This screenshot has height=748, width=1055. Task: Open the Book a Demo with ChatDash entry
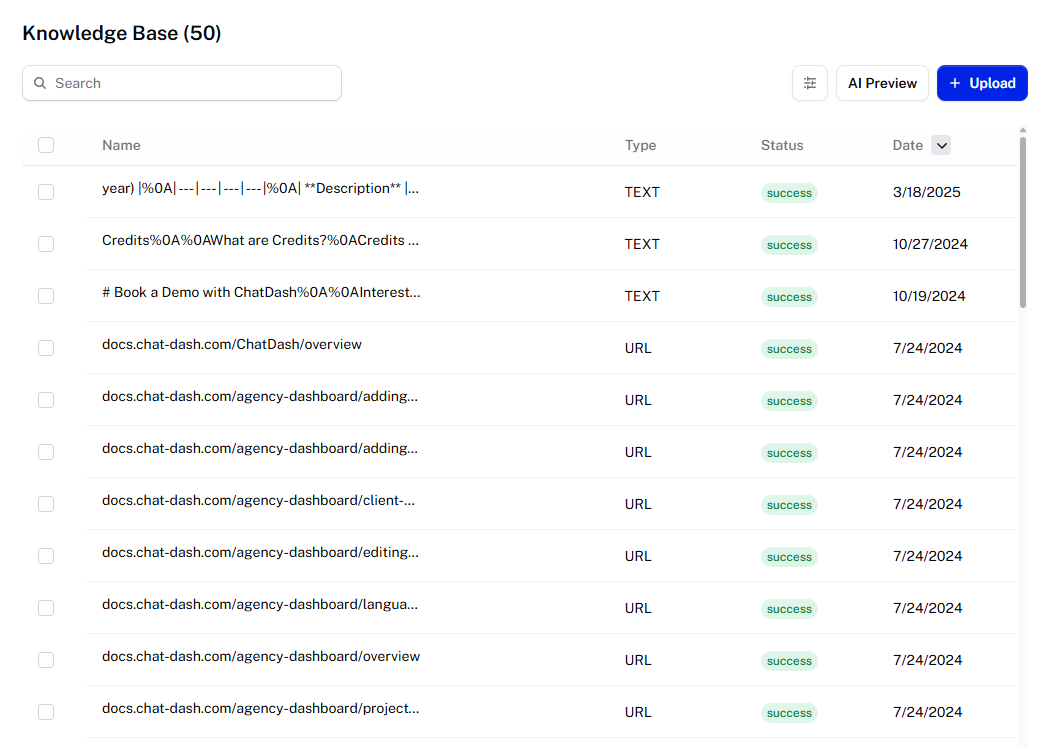point(261,293)
